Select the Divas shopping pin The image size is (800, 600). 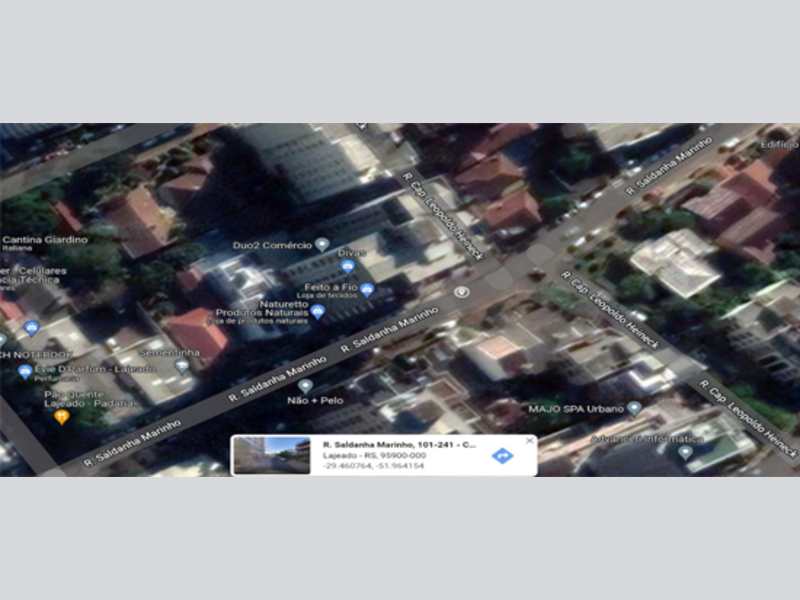click(x=347, y=266)
